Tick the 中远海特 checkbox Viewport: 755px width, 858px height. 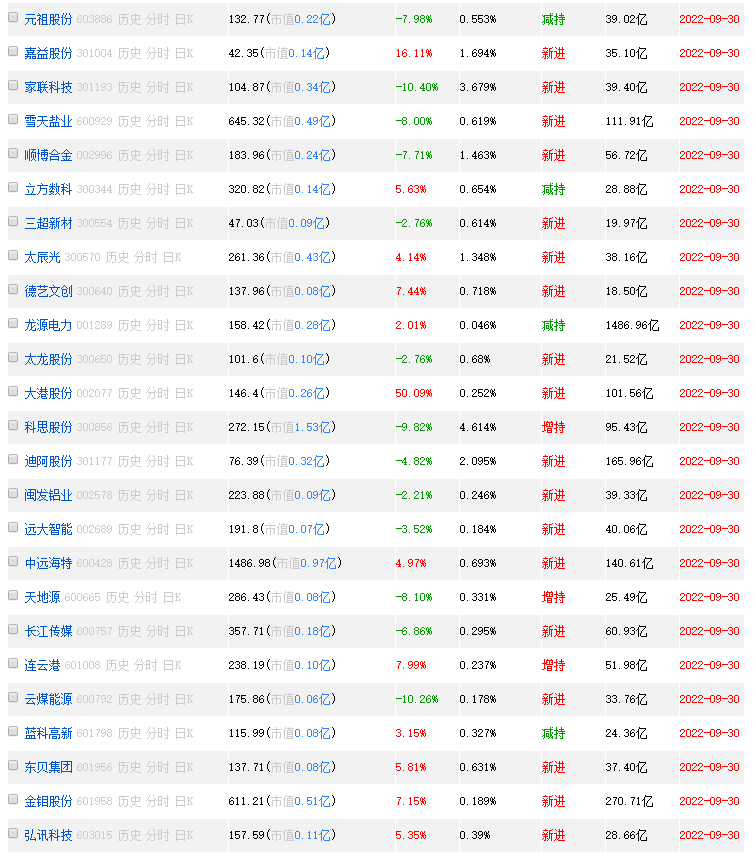(x=13, y=561)
